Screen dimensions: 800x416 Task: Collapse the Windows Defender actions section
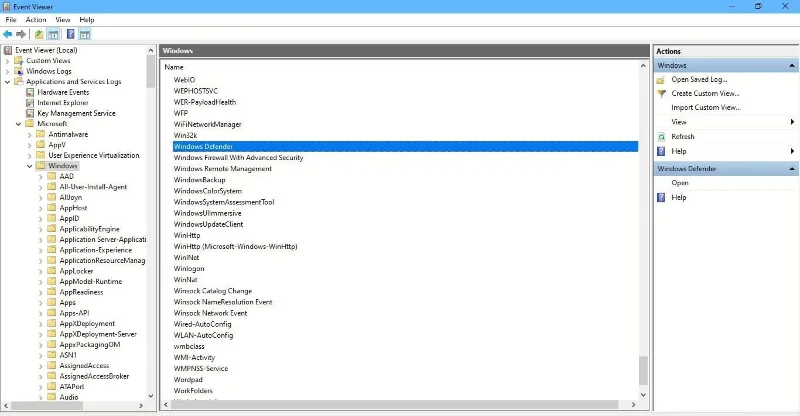pyautogui.click(x=792, y=168)
